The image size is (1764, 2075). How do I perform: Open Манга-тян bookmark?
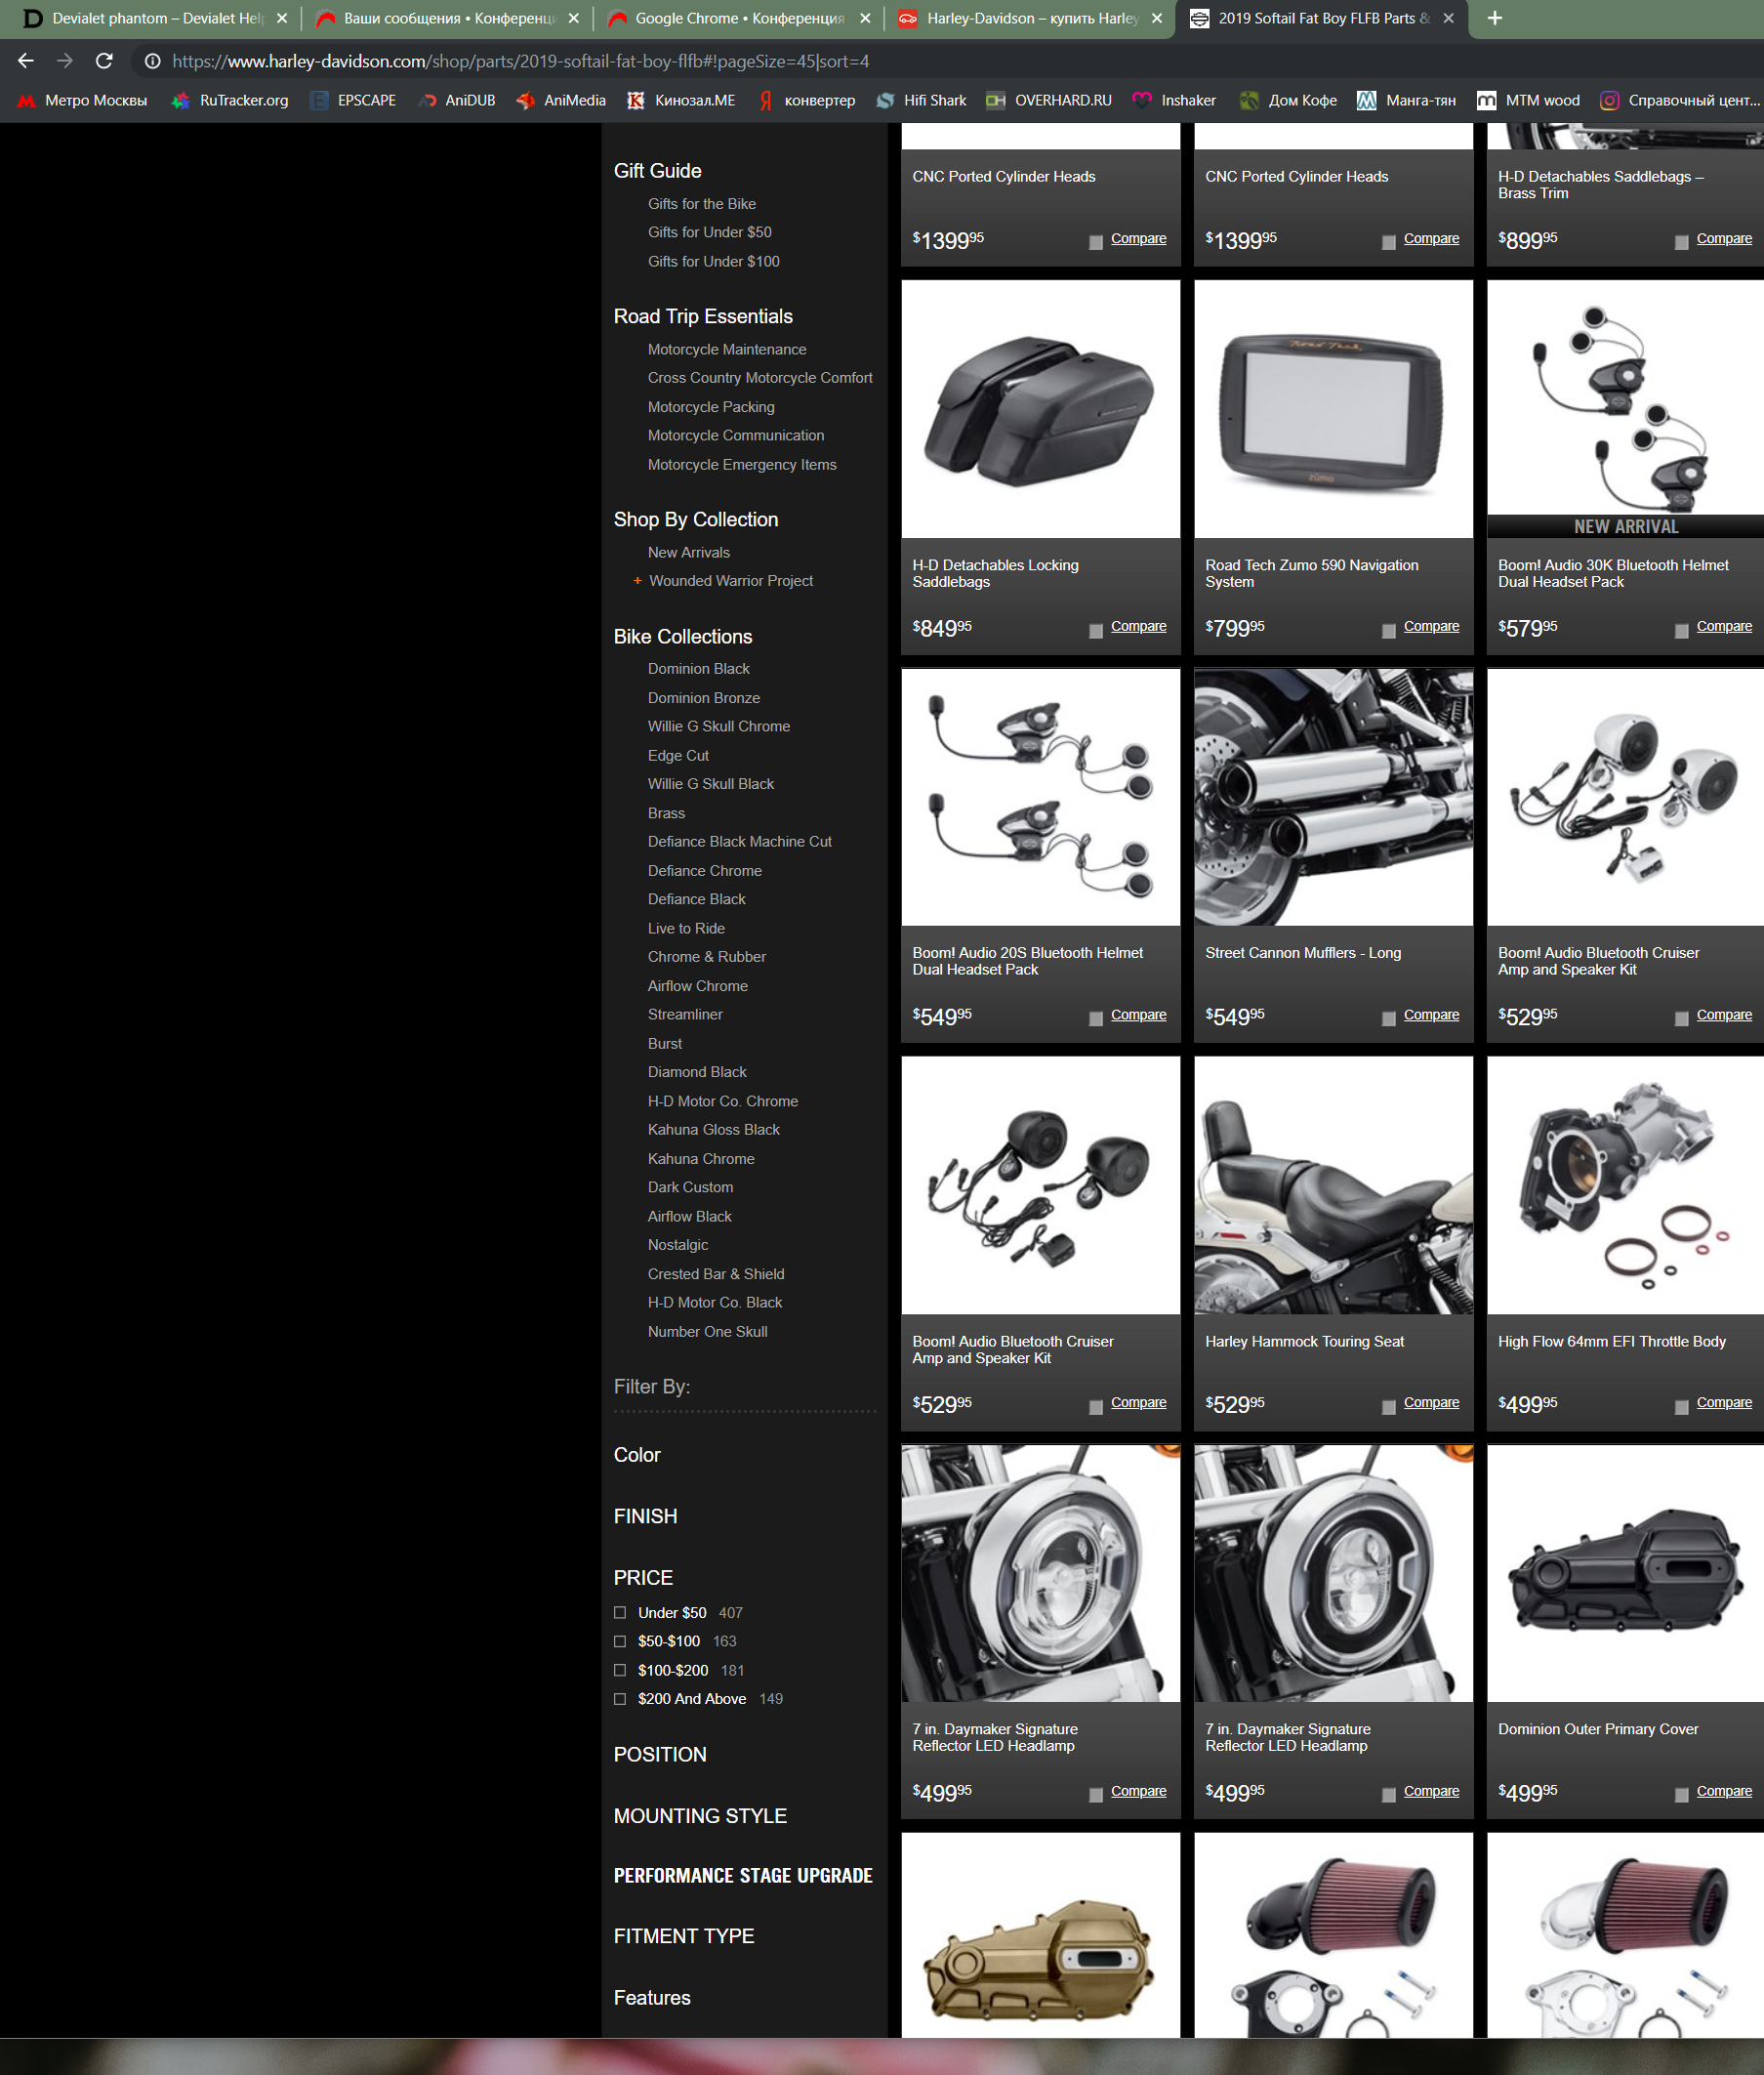(1406, 100)
